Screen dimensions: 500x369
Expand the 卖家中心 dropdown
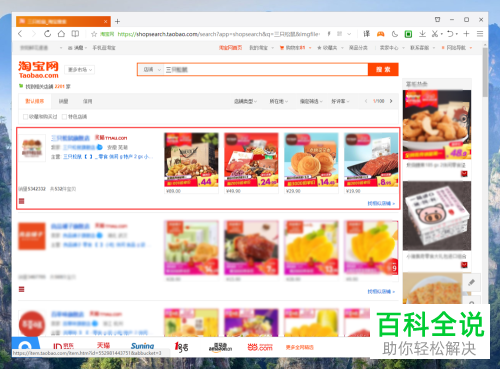392,48
